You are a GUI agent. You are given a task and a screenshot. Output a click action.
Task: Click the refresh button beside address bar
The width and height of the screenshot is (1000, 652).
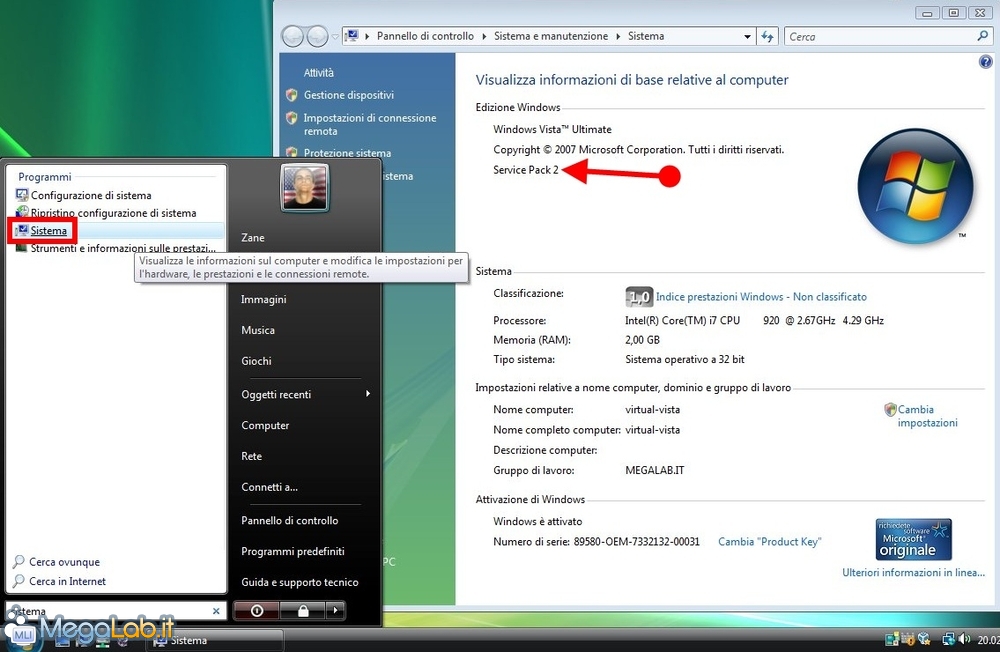767,37
